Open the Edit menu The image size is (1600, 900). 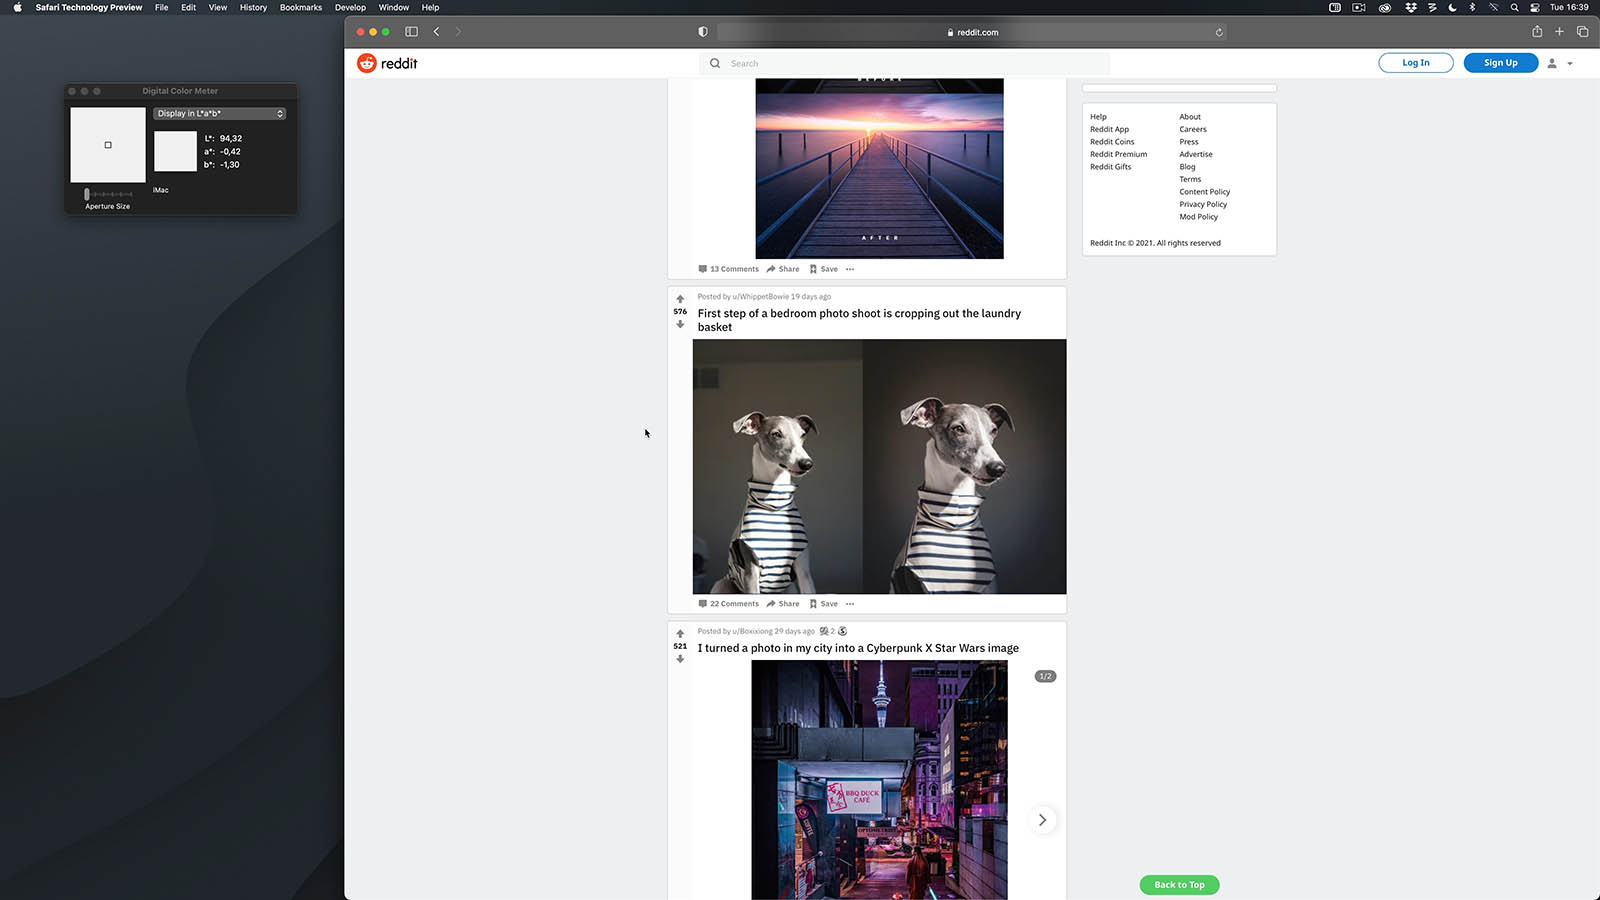[x=188, y=7]
